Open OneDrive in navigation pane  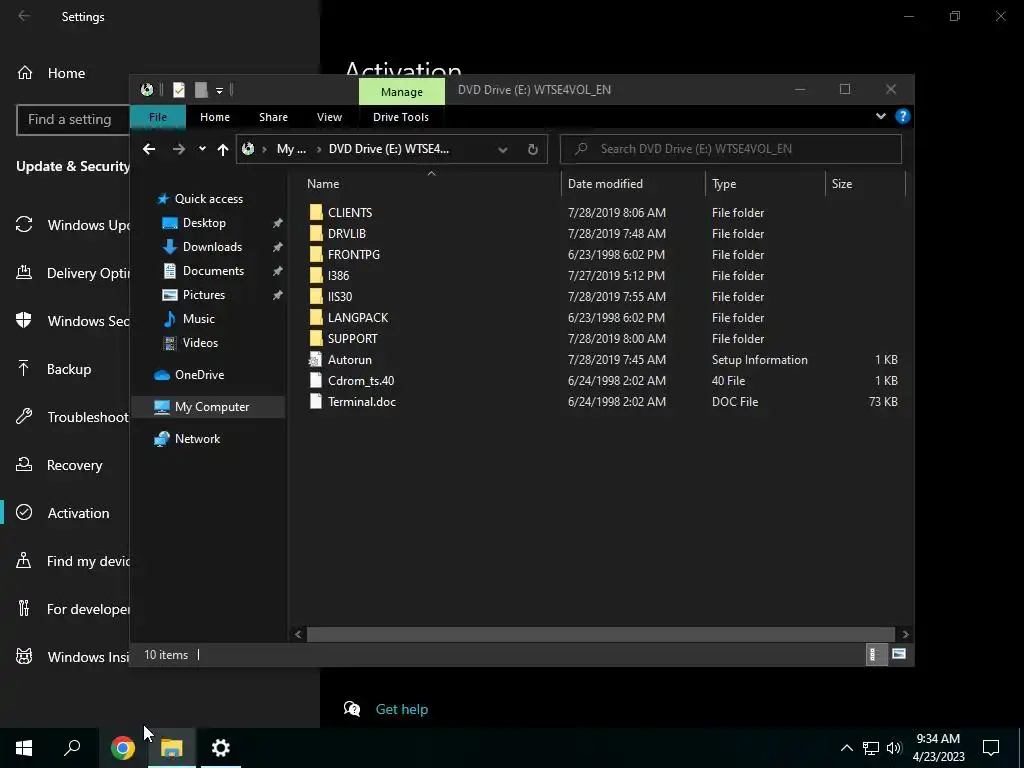199,375
